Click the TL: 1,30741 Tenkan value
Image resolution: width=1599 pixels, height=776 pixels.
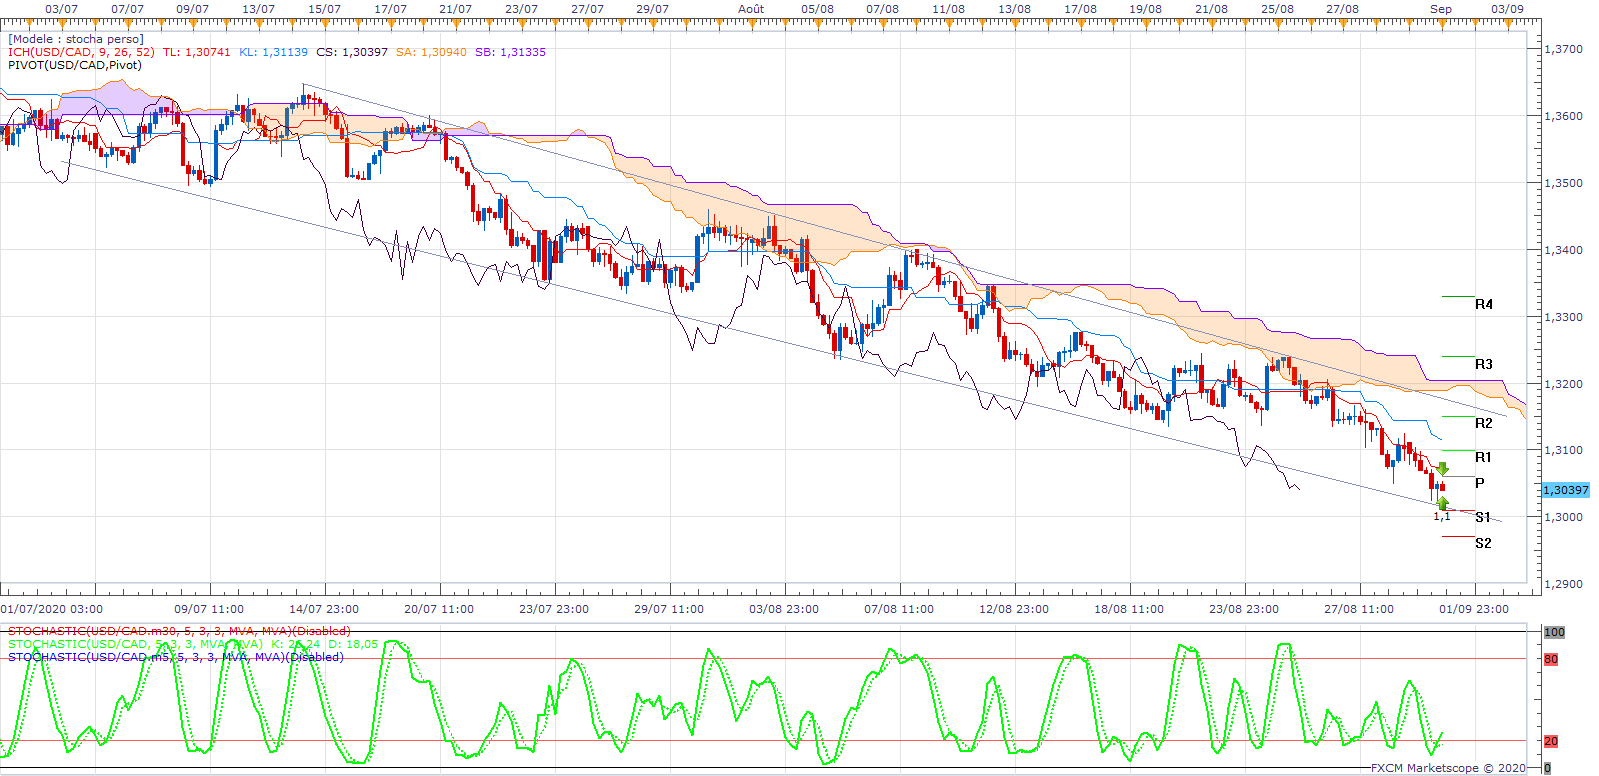tap(196, 52)
